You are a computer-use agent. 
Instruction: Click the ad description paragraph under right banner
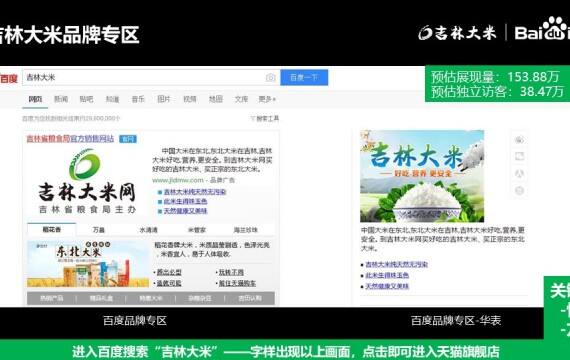[442, 239]
